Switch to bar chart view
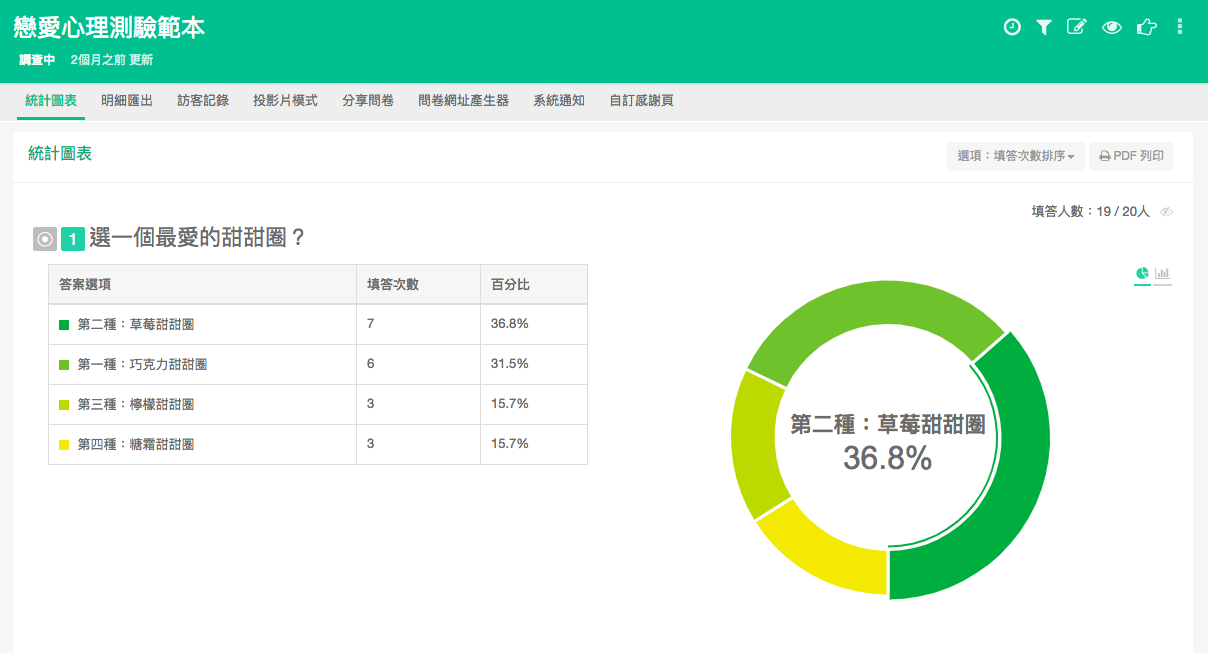1208x653 pixels. [x=1162, y=273]
